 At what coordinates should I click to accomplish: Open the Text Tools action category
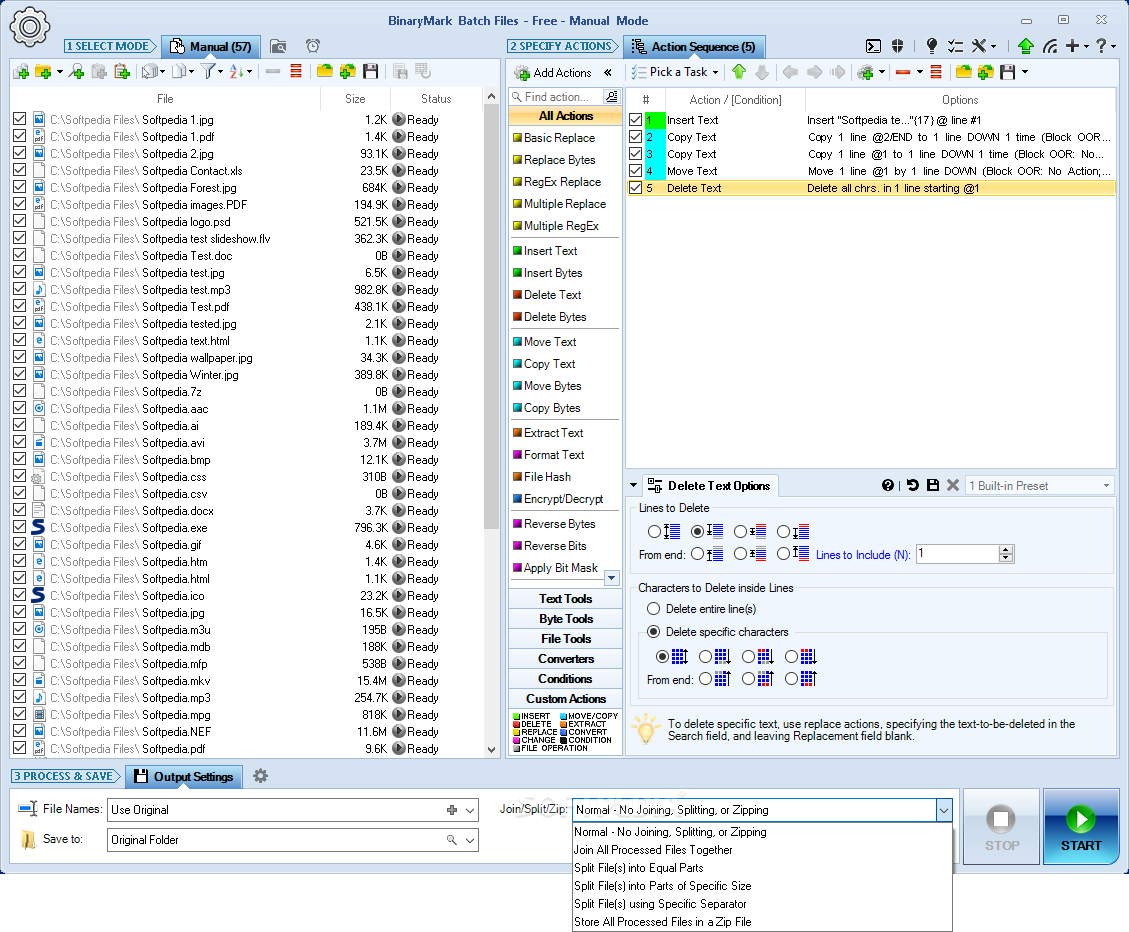pyautogui.click(x=565, y=599)
